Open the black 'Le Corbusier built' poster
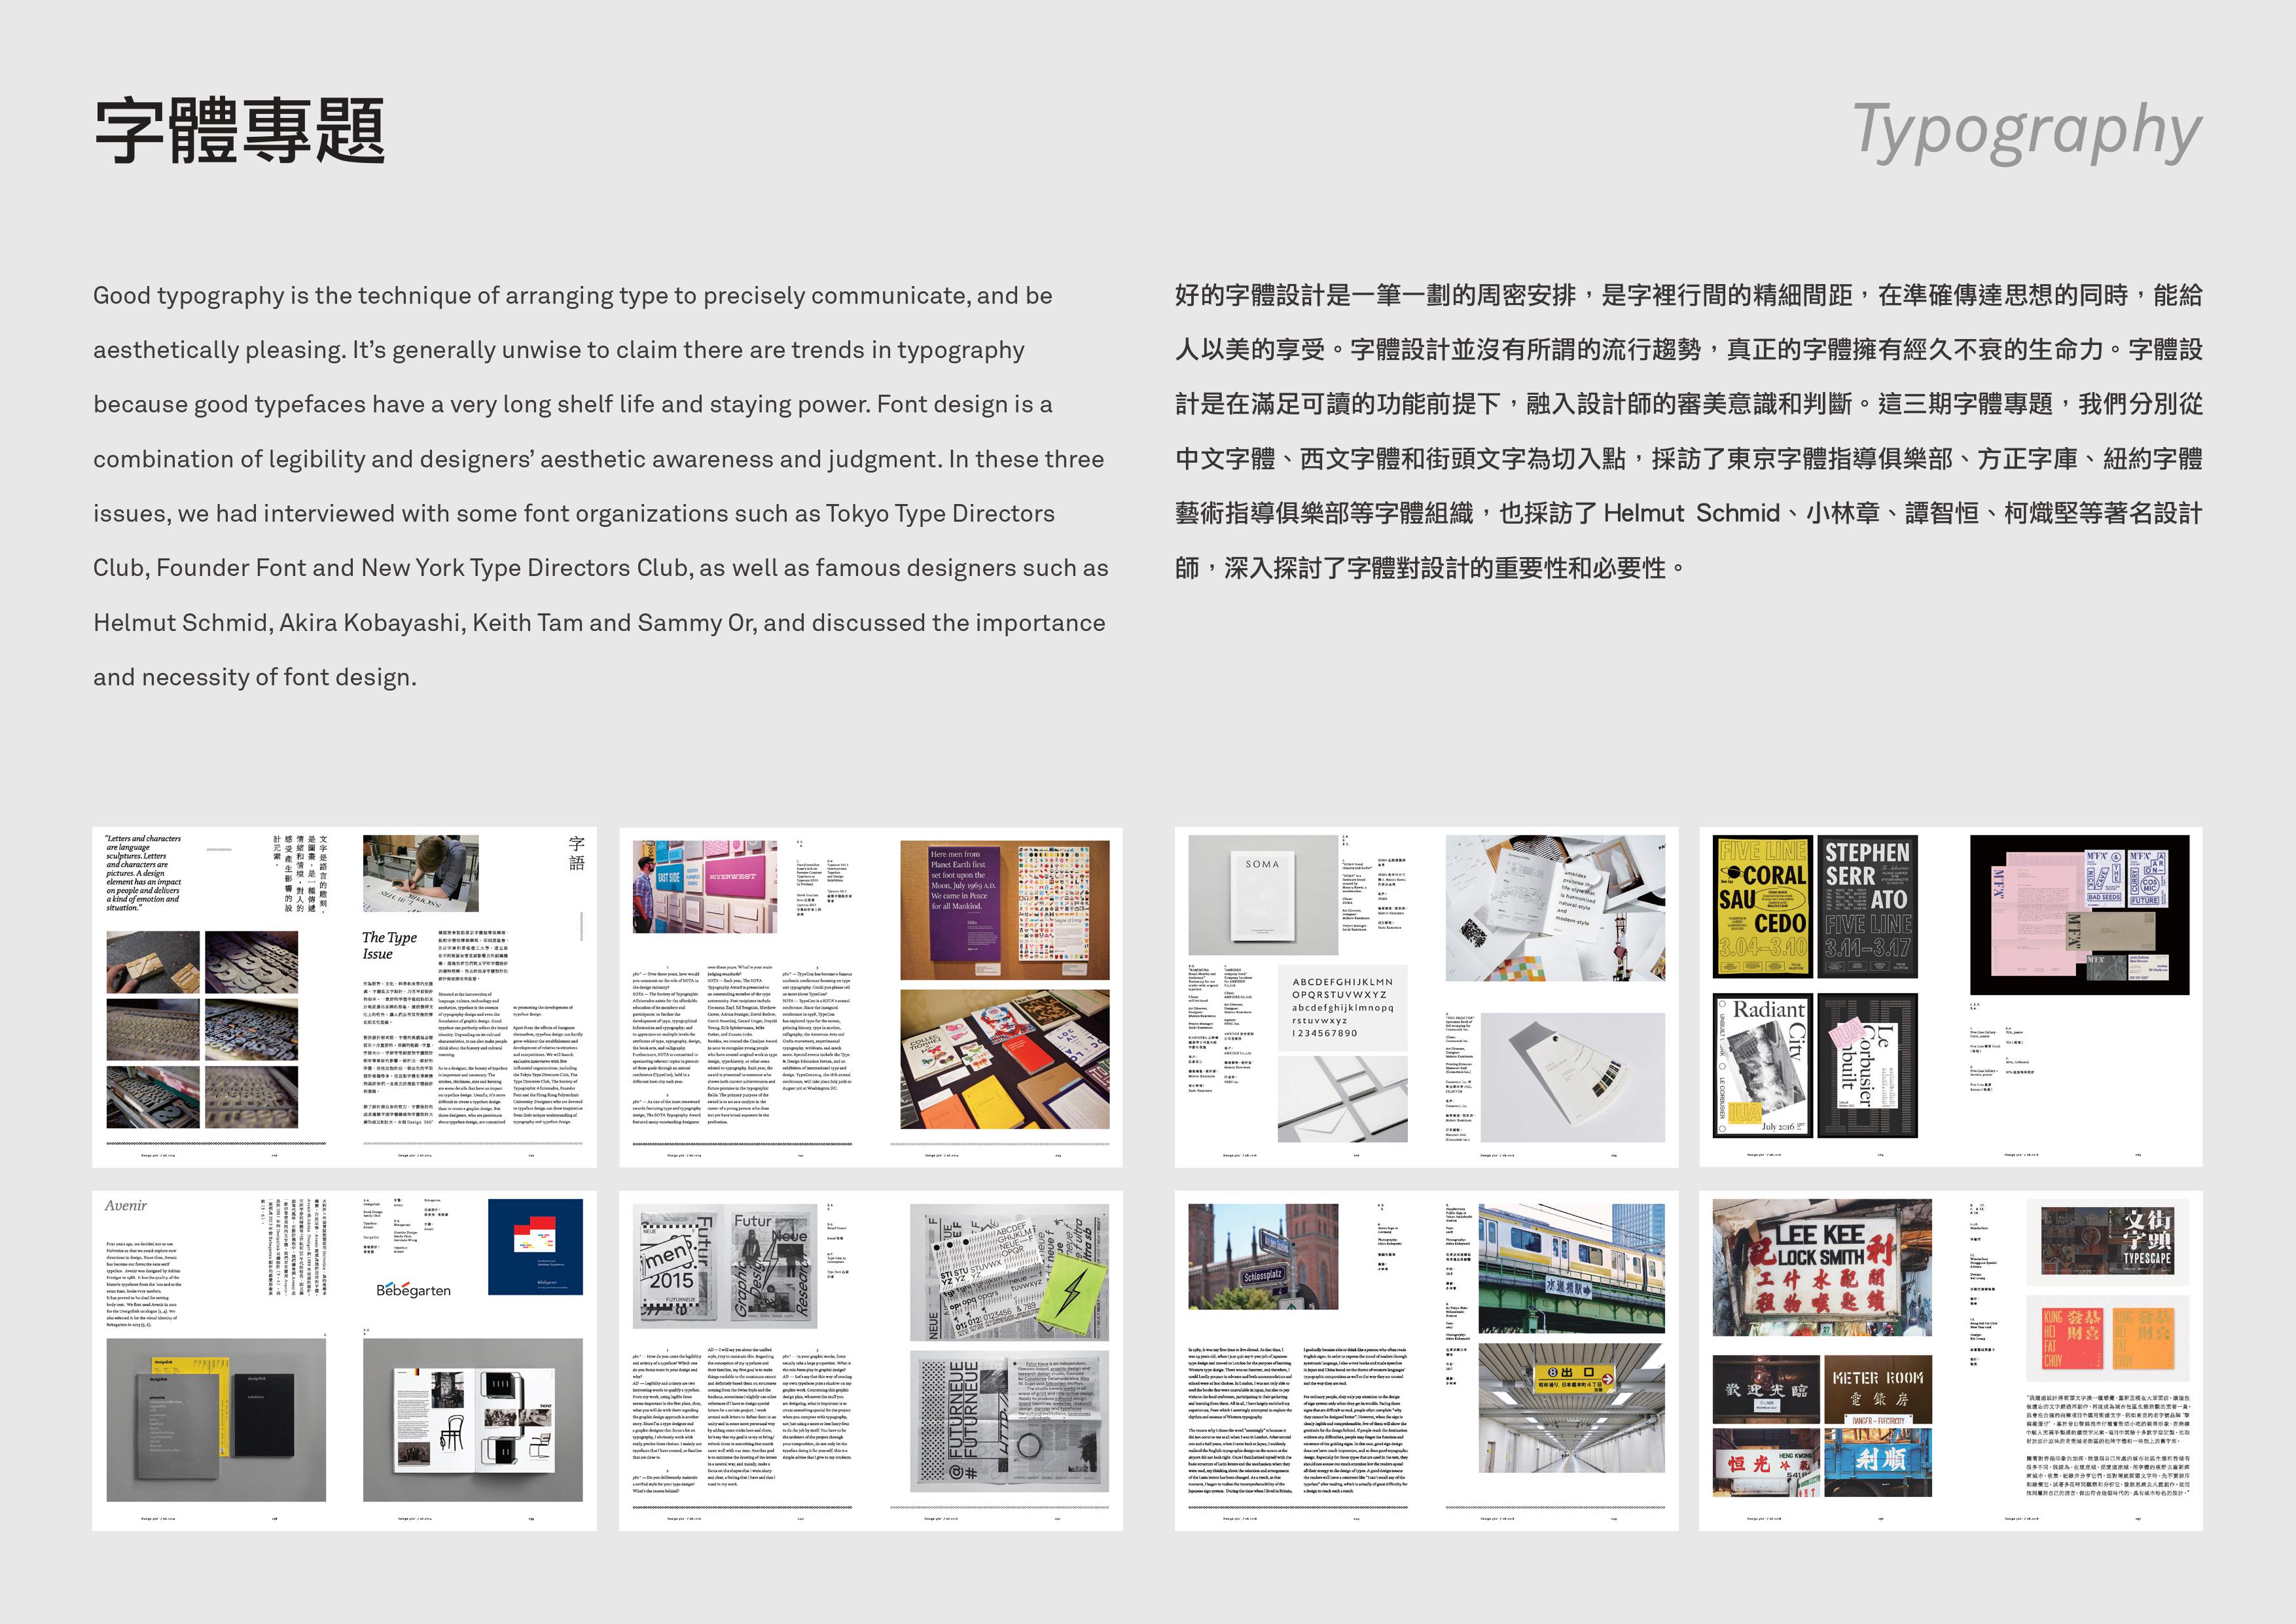 coord(1867,1065)
